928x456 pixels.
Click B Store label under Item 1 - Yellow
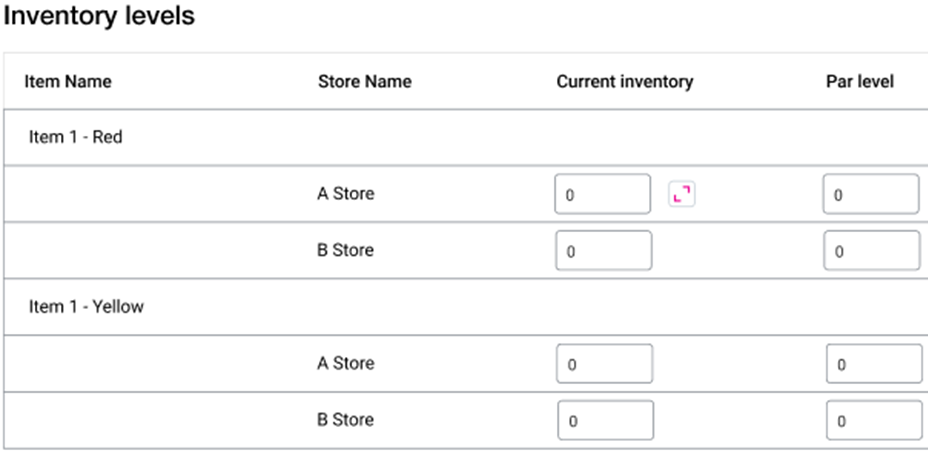[345, 421]
